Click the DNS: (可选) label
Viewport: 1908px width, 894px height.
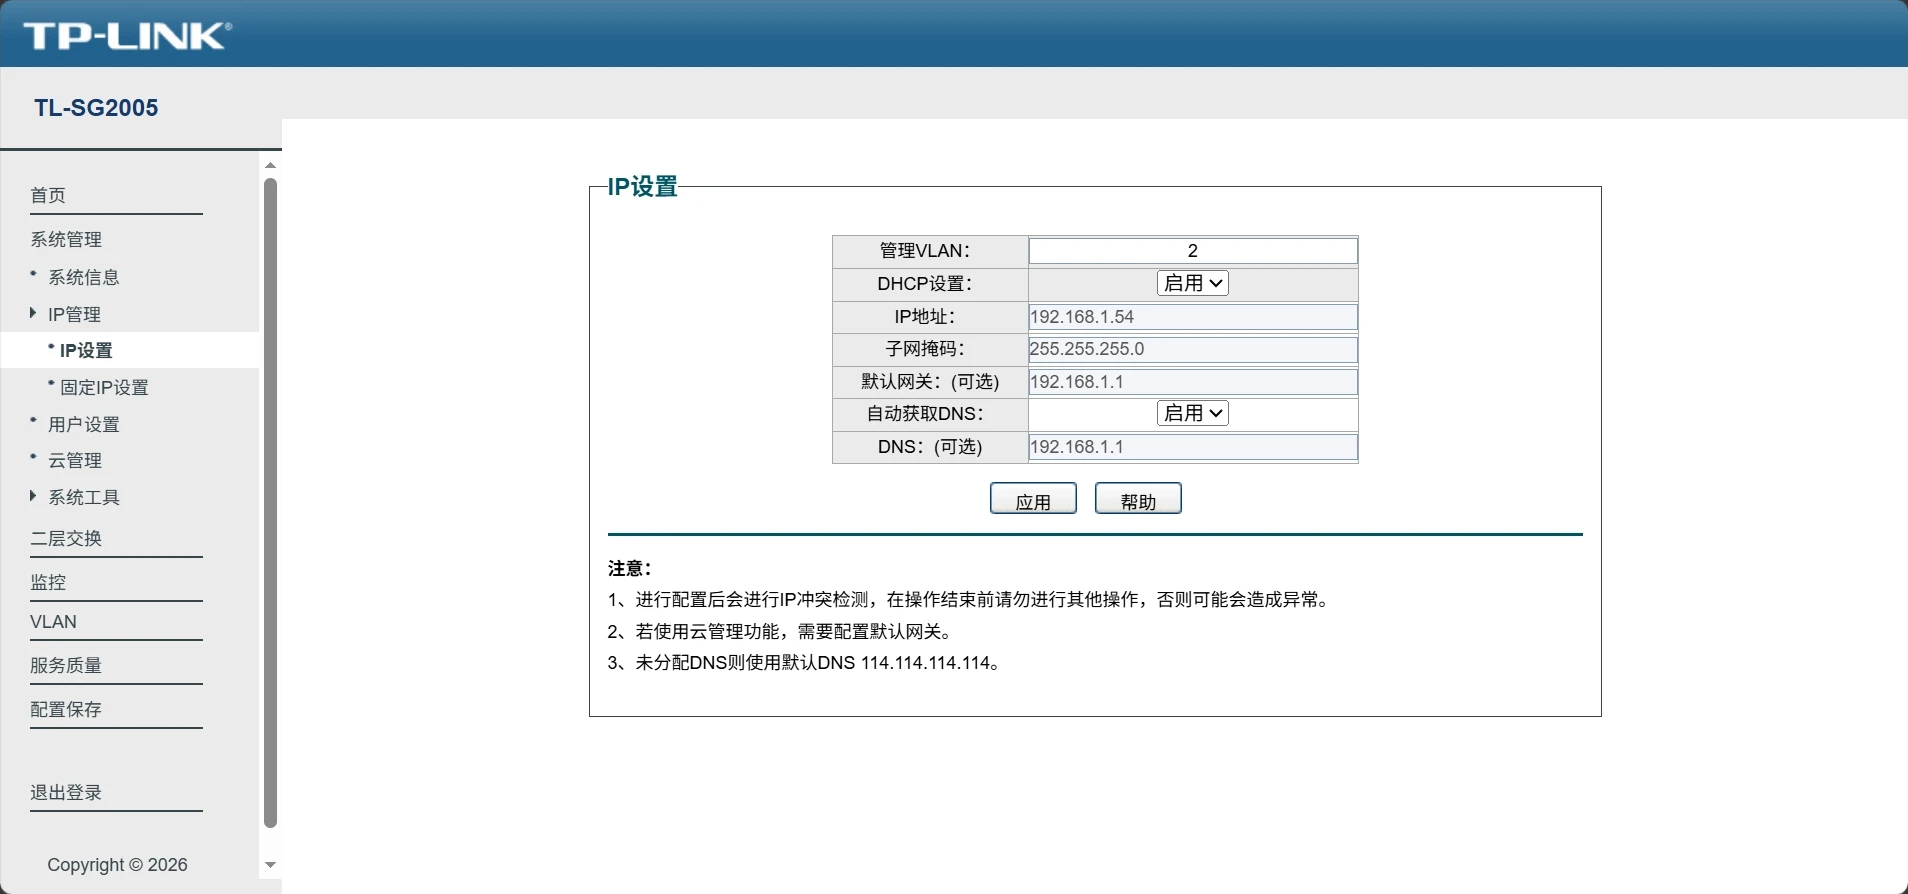[x=930, y=447]
